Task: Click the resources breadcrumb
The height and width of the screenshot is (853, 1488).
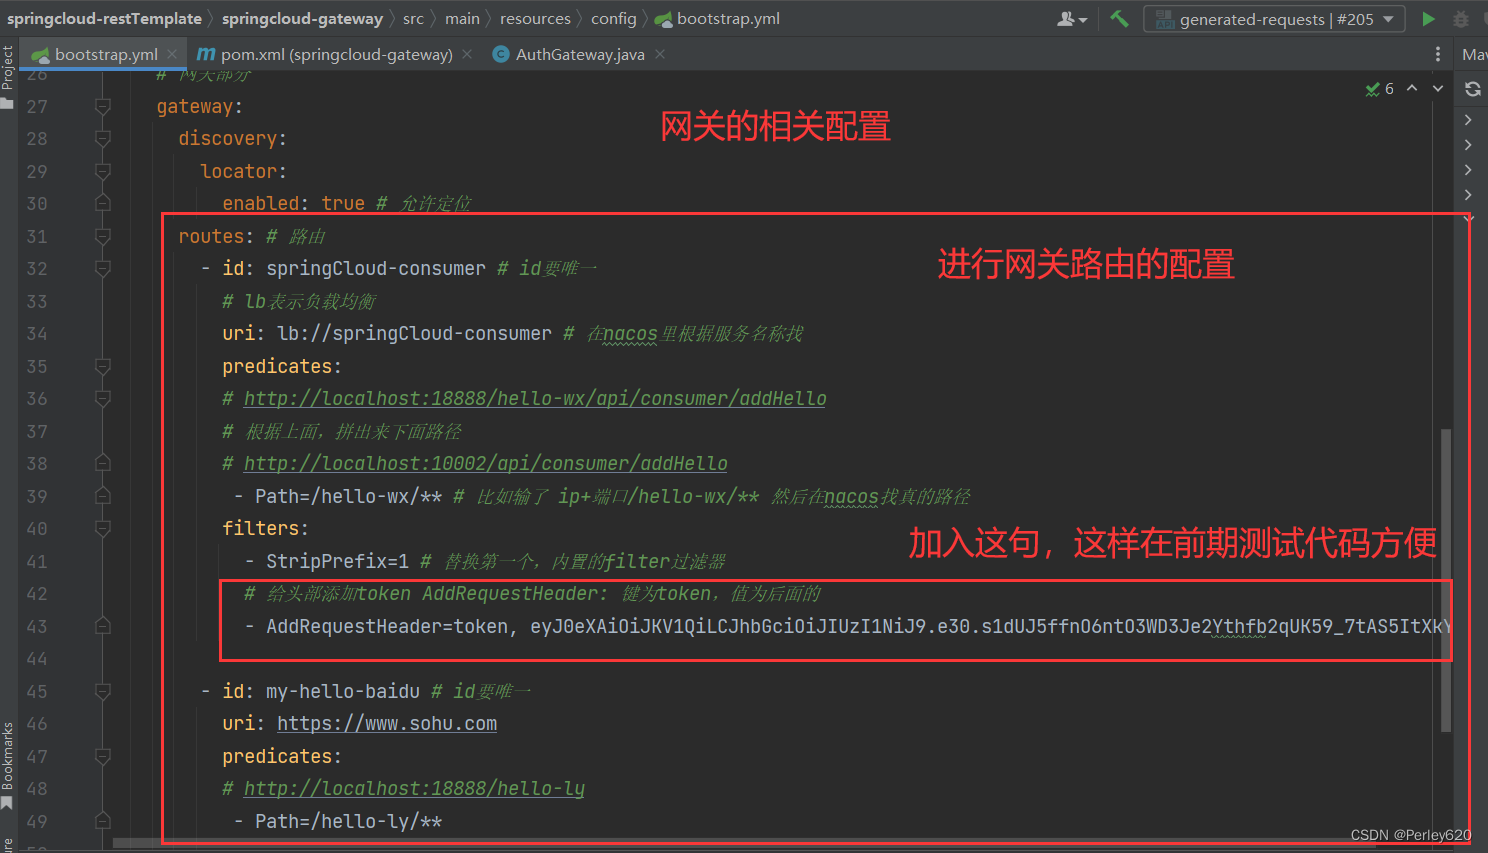Action: click(x=535, y=19)
